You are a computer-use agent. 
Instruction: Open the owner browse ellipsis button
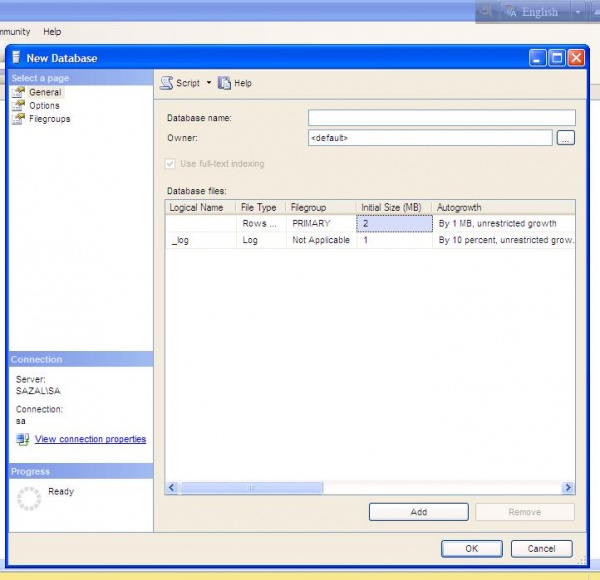click(566, 138)
